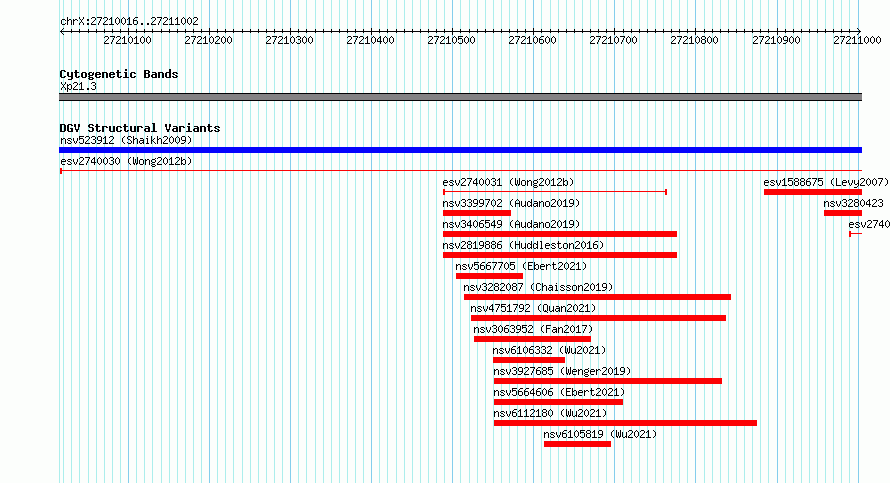Click ruler position 27210600
The height and width of the screenshot is (483, 890).
[x=532, y=40]
